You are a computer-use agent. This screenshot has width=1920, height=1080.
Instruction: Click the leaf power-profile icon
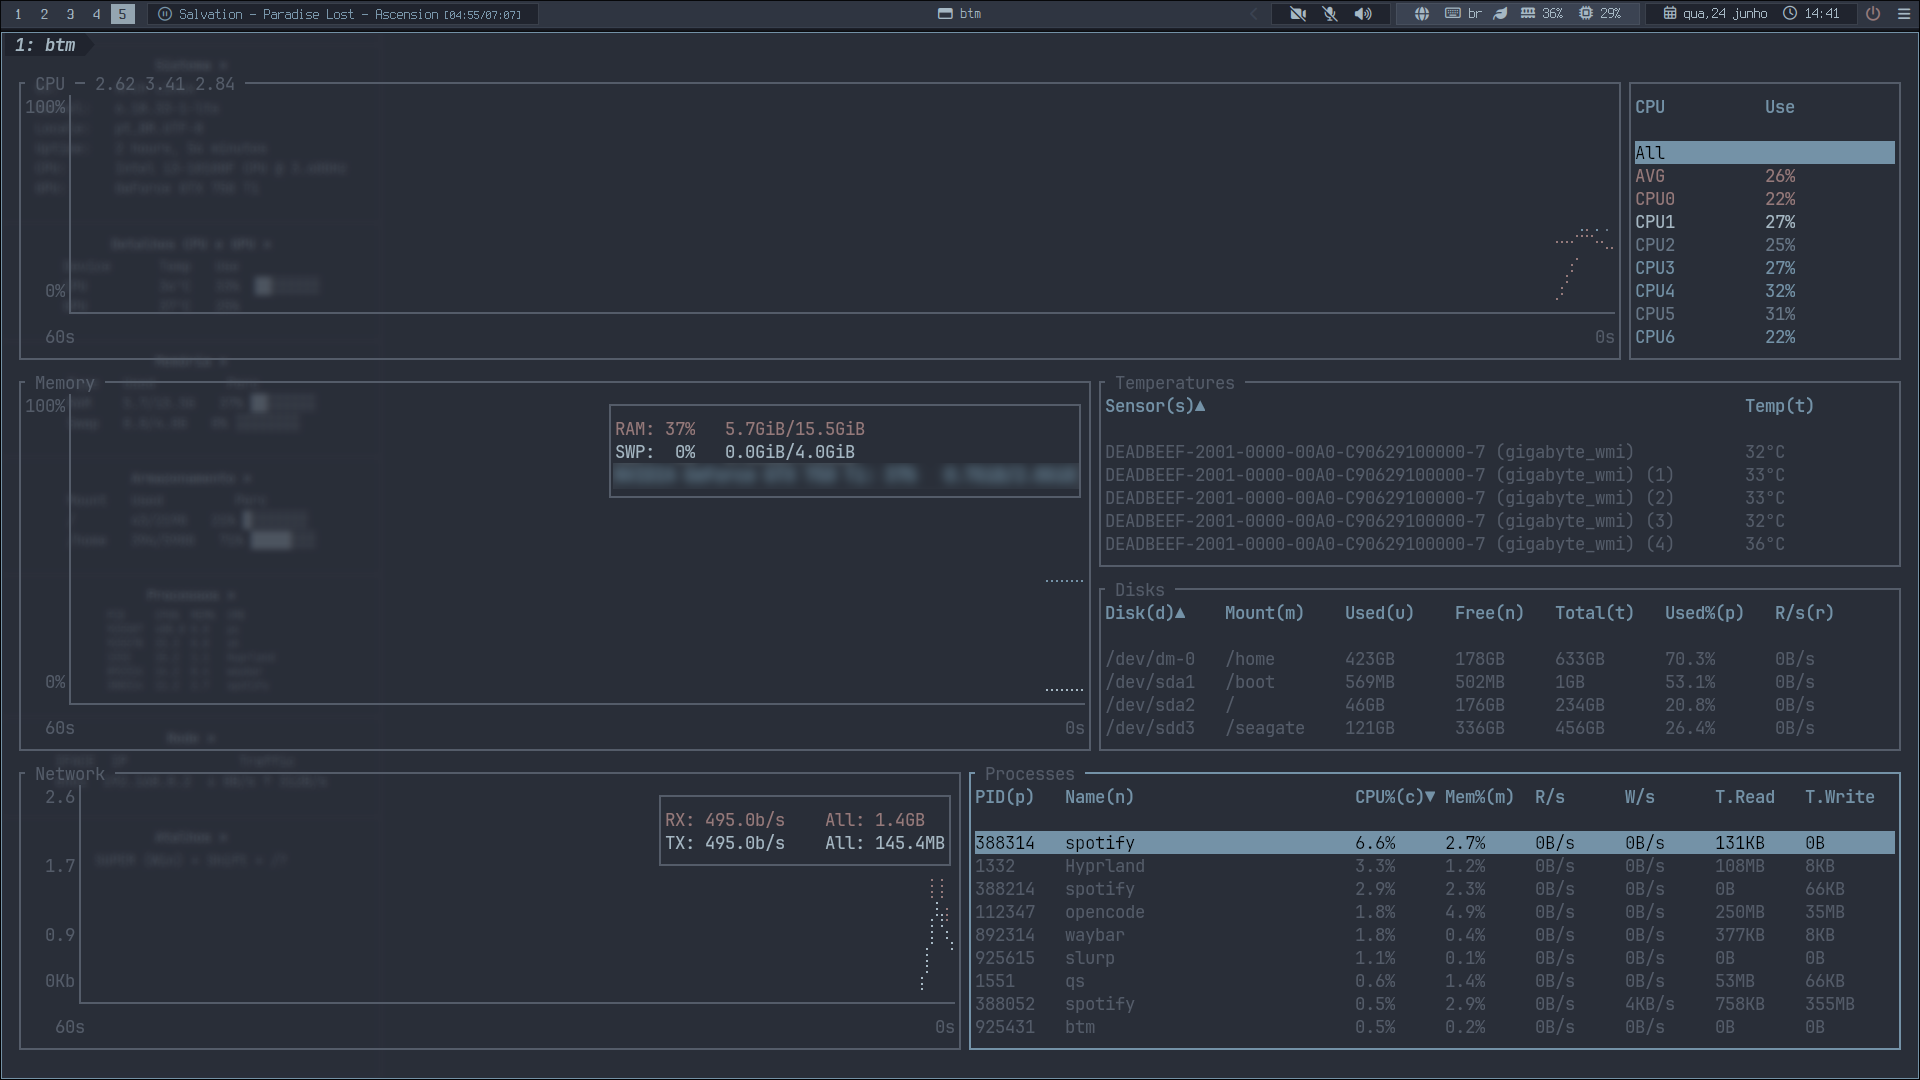[1500, 14]
